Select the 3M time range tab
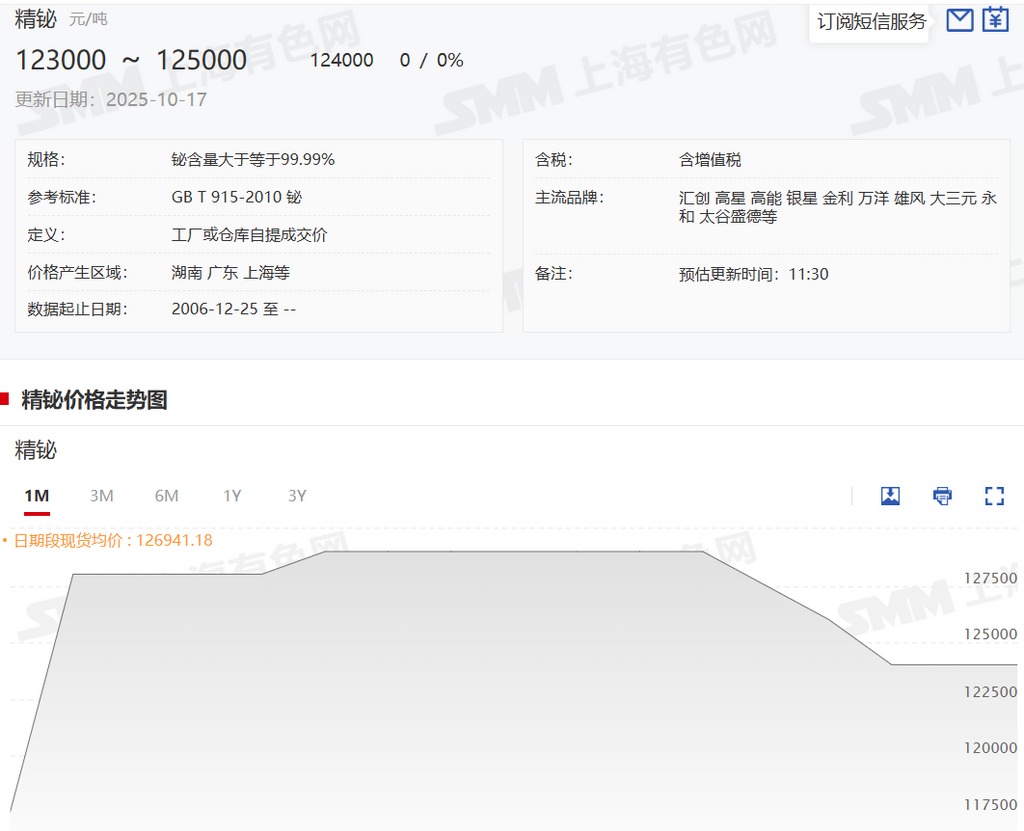The height and width of the screenshot is (831, 1024). pos(101,496)
